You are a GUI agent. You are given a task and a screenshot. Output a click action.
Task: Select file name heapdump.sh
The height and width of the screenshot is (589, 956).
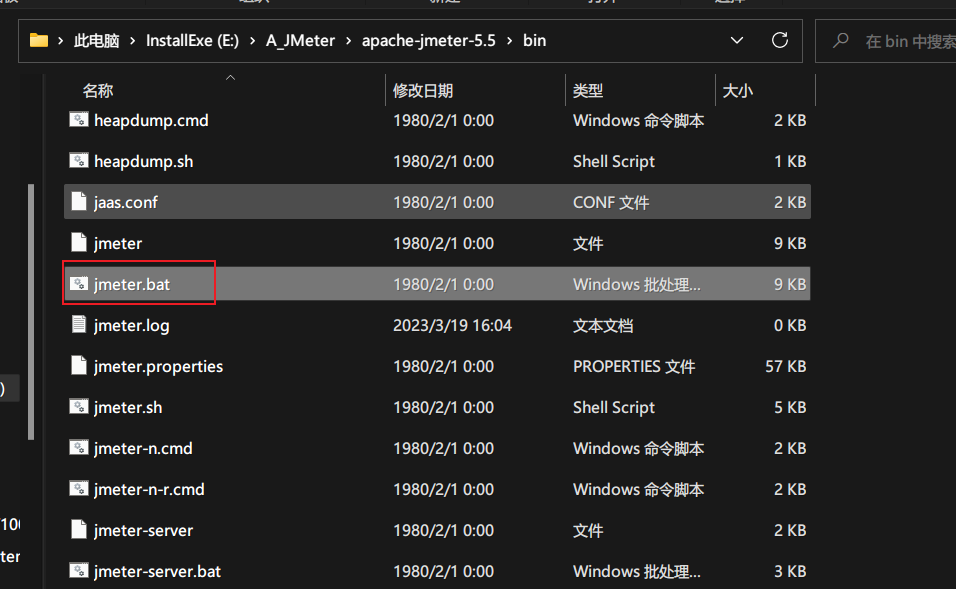tap(143, 161)
